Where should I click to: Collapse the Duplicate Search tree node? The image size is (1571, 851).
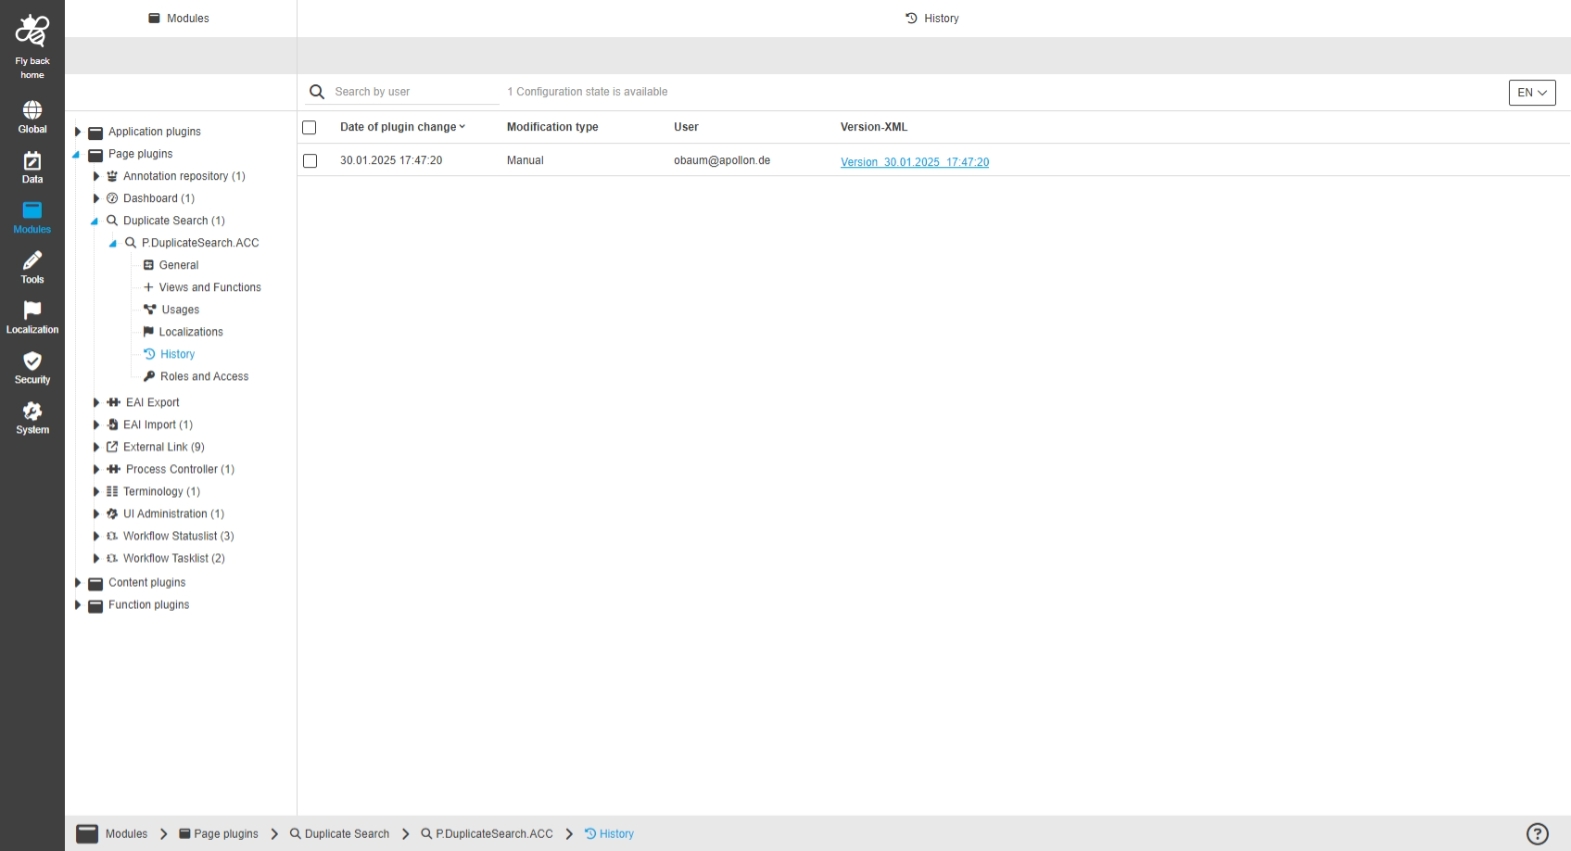[95, 221]
